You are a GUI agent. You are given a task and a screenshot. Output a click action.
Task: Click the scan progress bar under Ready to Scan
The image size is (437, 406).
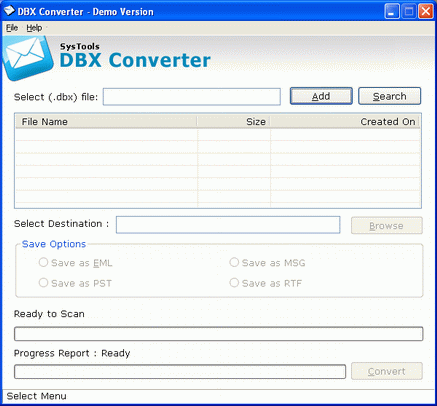219,334
